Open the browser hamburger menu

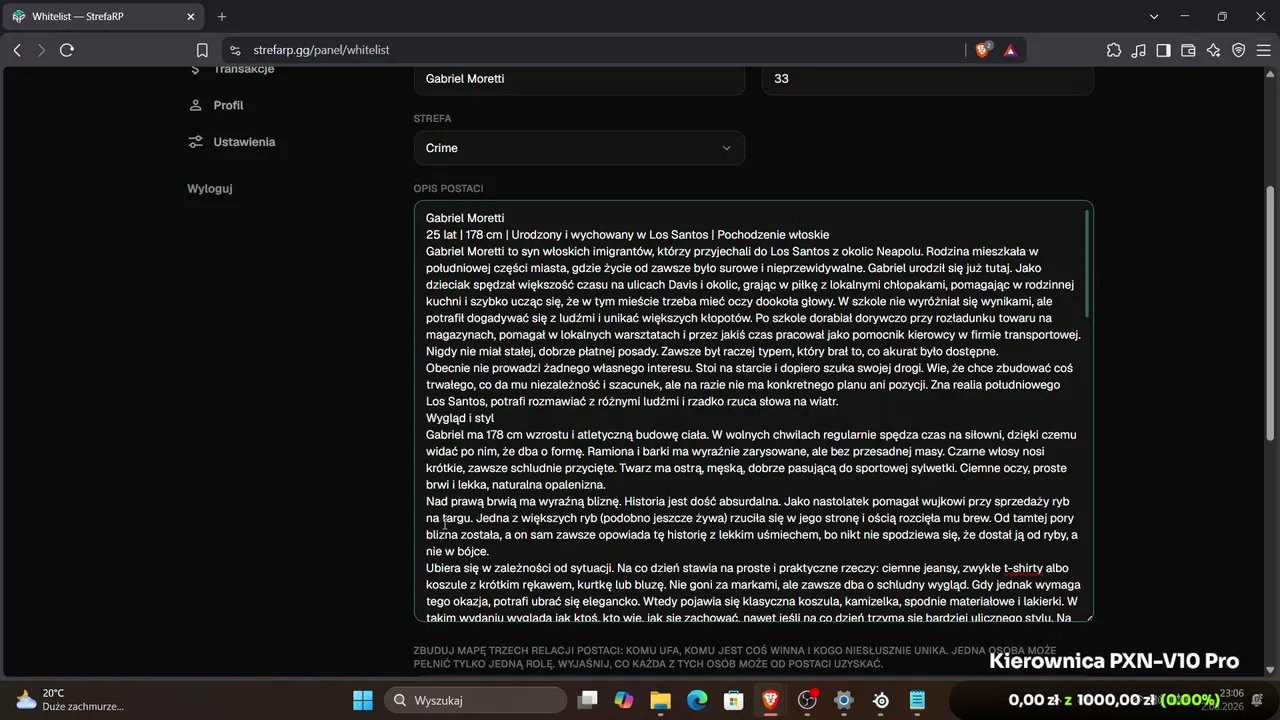coord(1262,50)
